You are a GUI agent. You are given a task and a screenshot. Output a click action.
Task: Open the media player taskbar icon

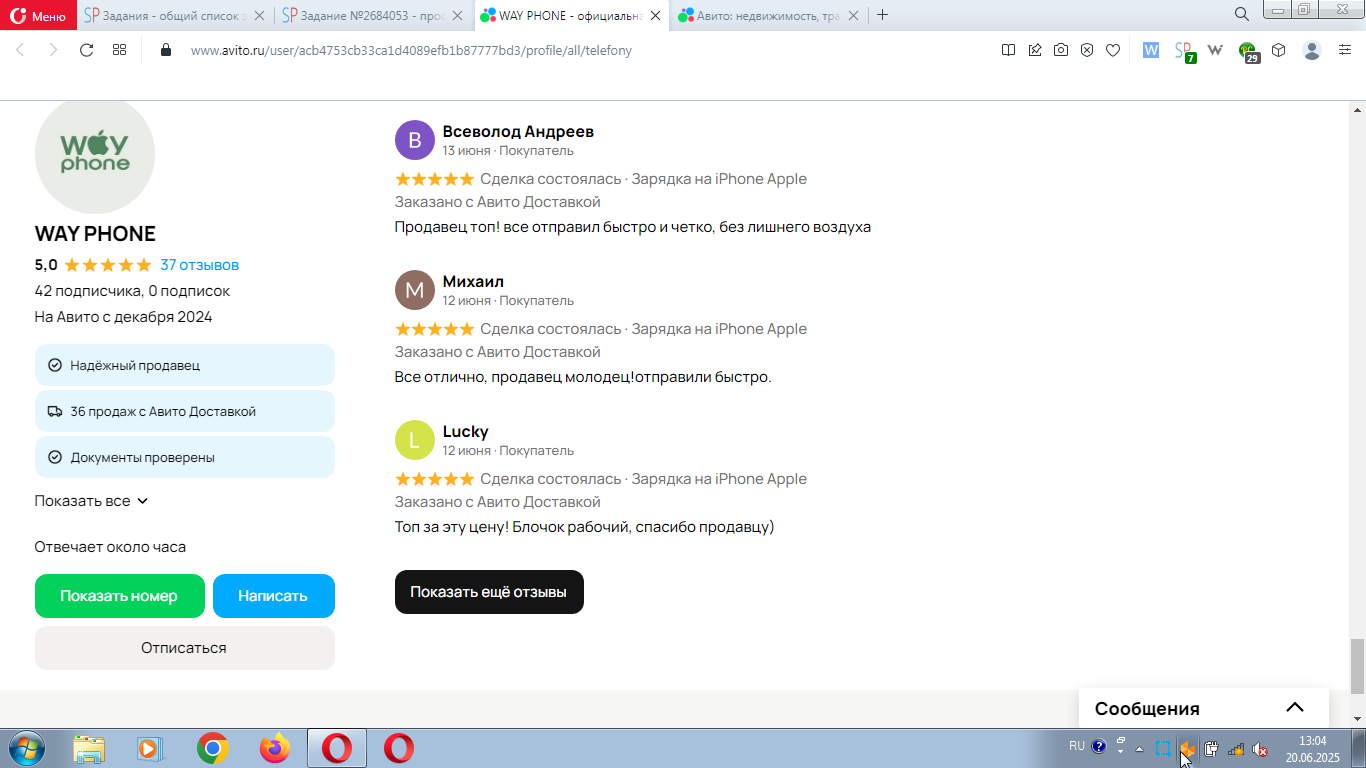[149, 748]
